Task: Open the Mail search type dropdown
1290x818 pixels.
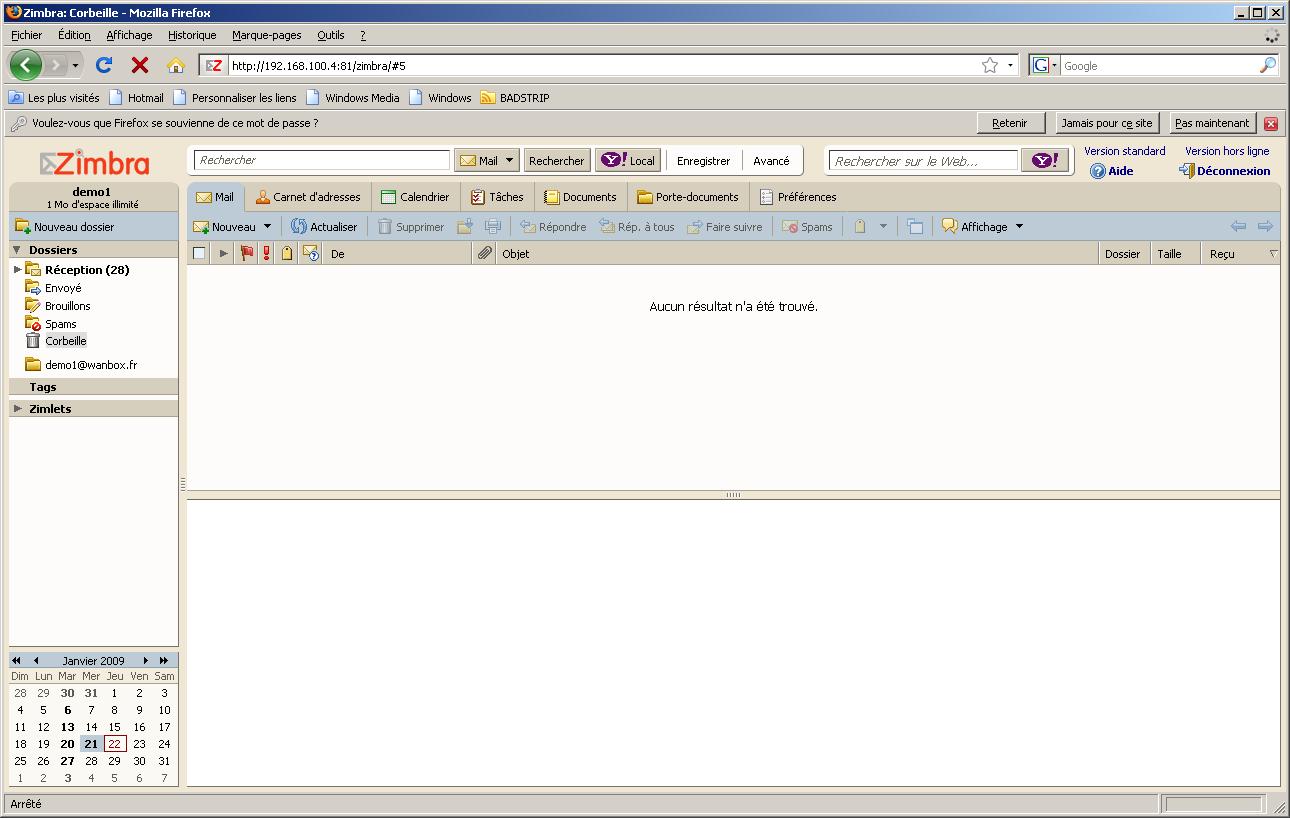Action: (x=508, y=160)
